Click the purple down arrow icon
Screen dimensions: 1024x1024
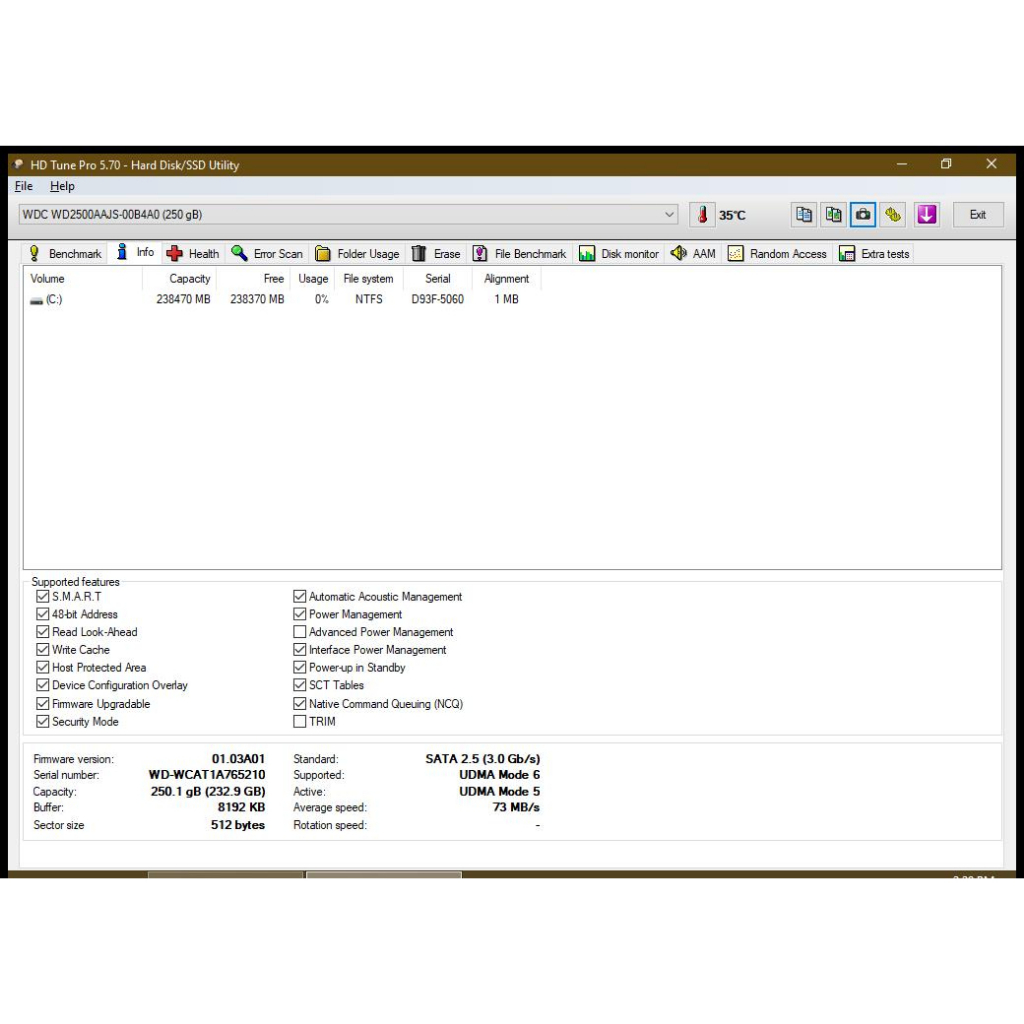927,214
